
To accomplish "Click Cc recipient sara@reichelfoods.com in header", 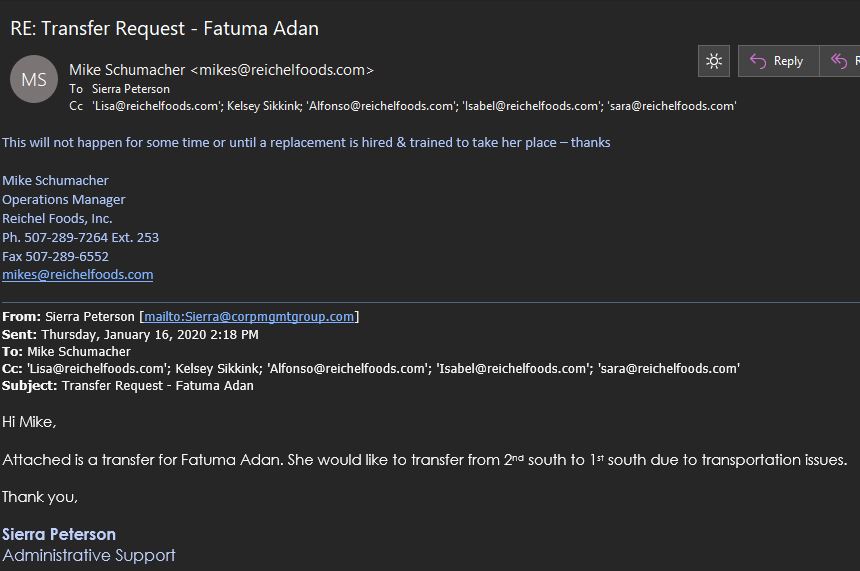I will pyautogui.click(x=672, y=105).
